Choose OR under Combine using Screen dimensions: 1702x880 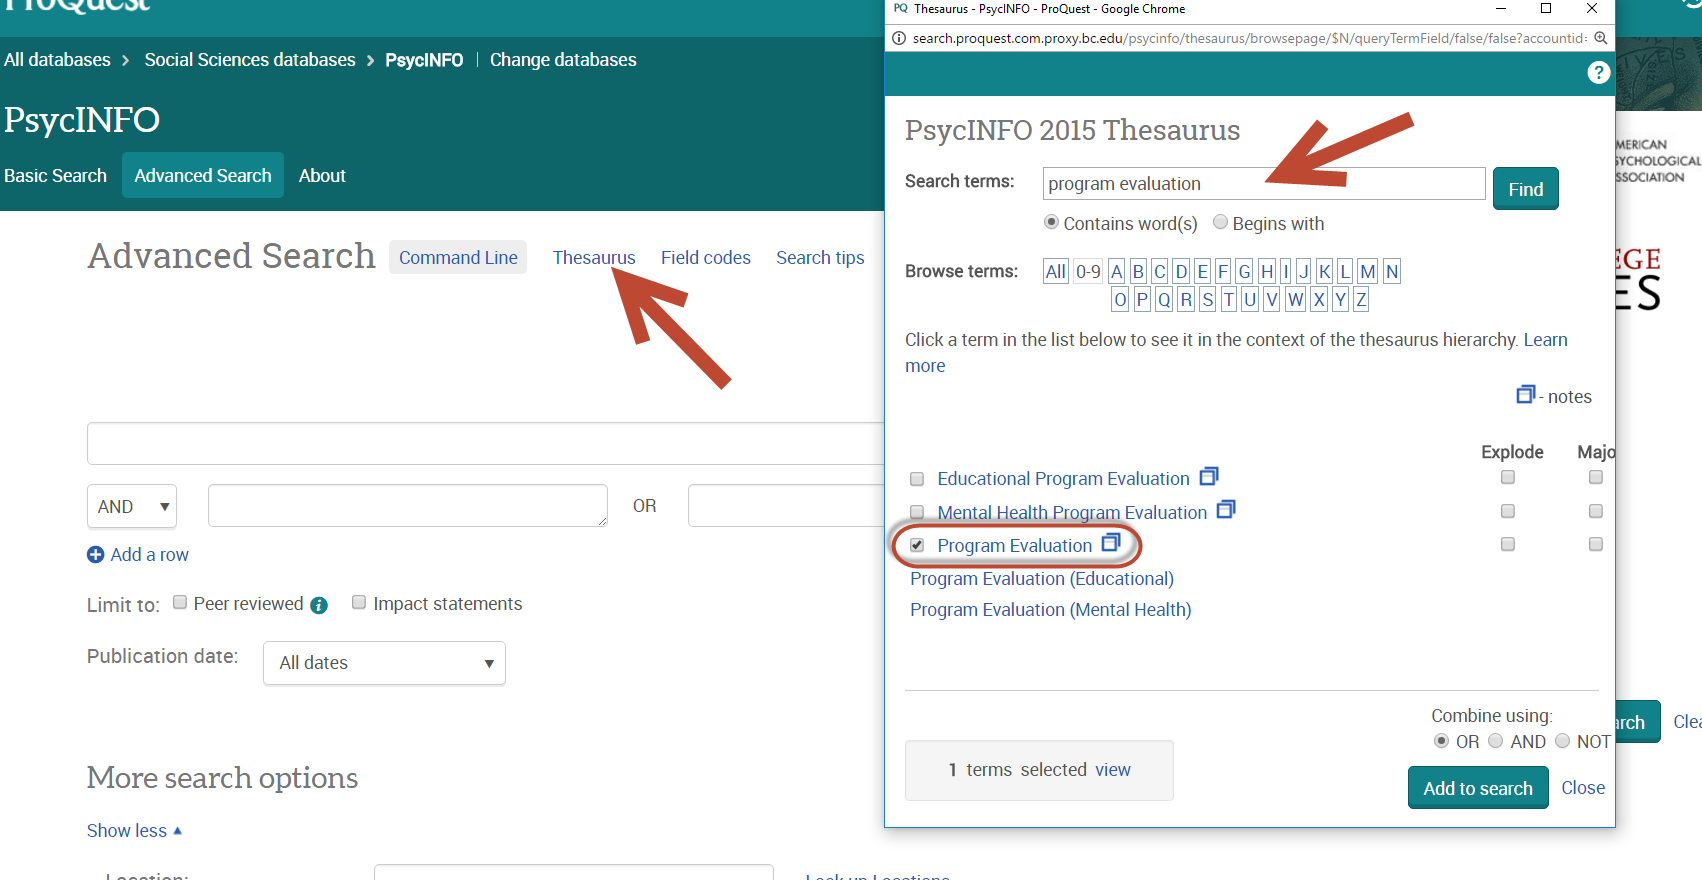(1441, 741)
